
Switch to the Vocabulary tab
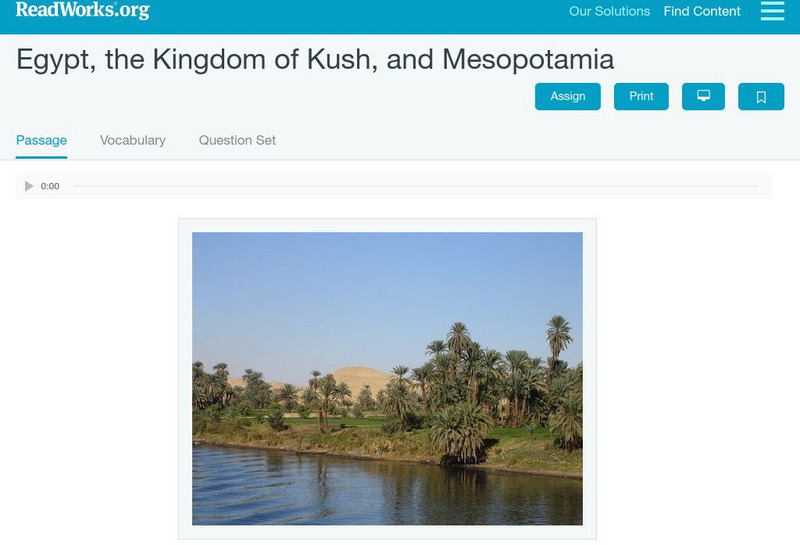pos(133,140)
